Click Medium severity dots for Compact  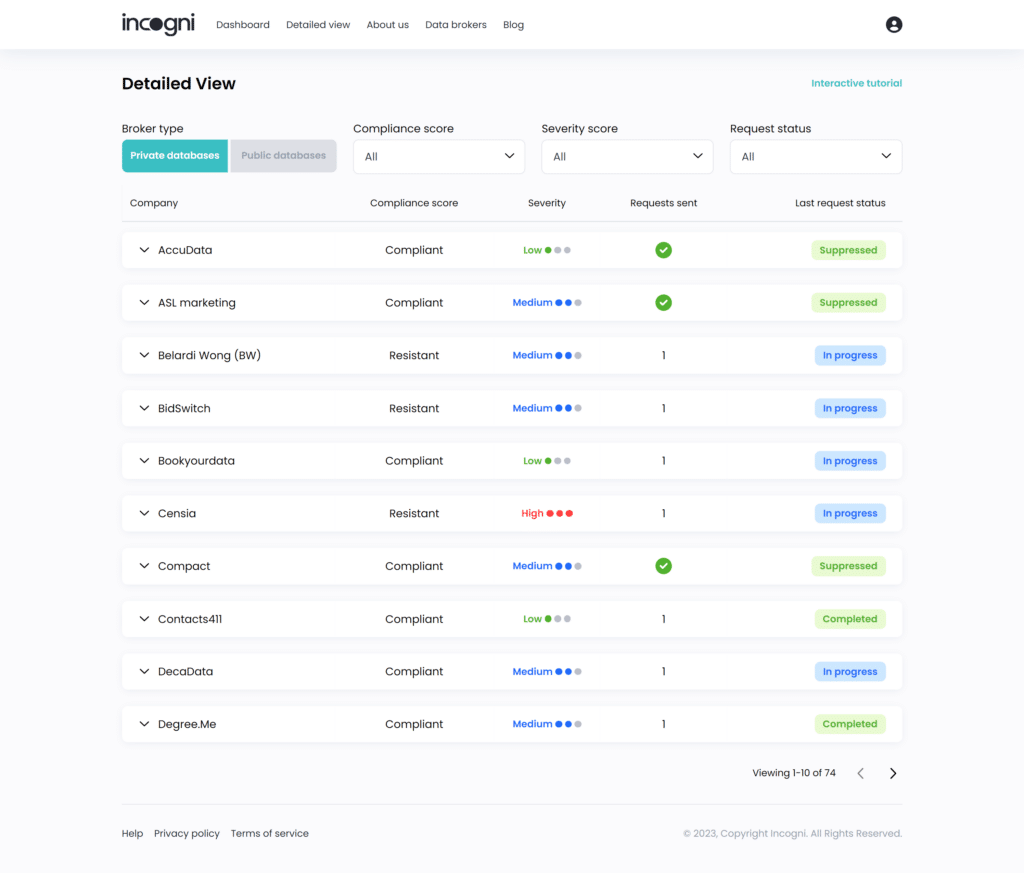(568, 566)
